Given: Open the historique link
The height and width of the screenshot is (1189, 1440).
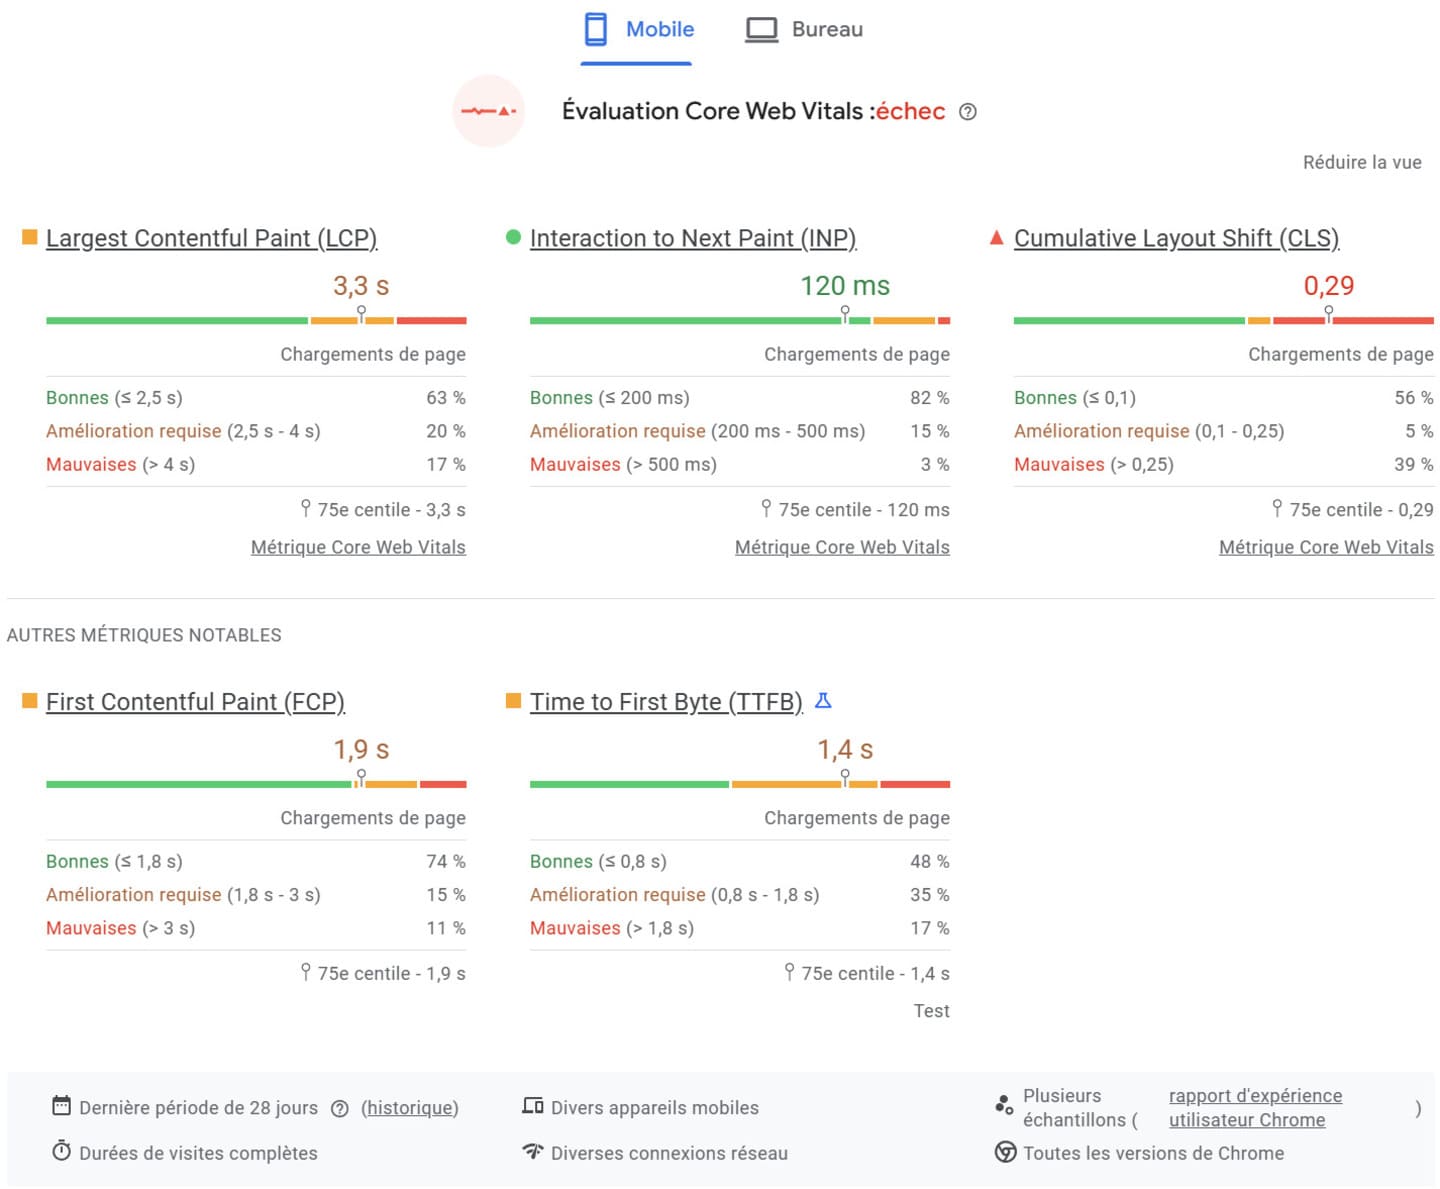Looking at the screenshot, I should [410, 1108].
